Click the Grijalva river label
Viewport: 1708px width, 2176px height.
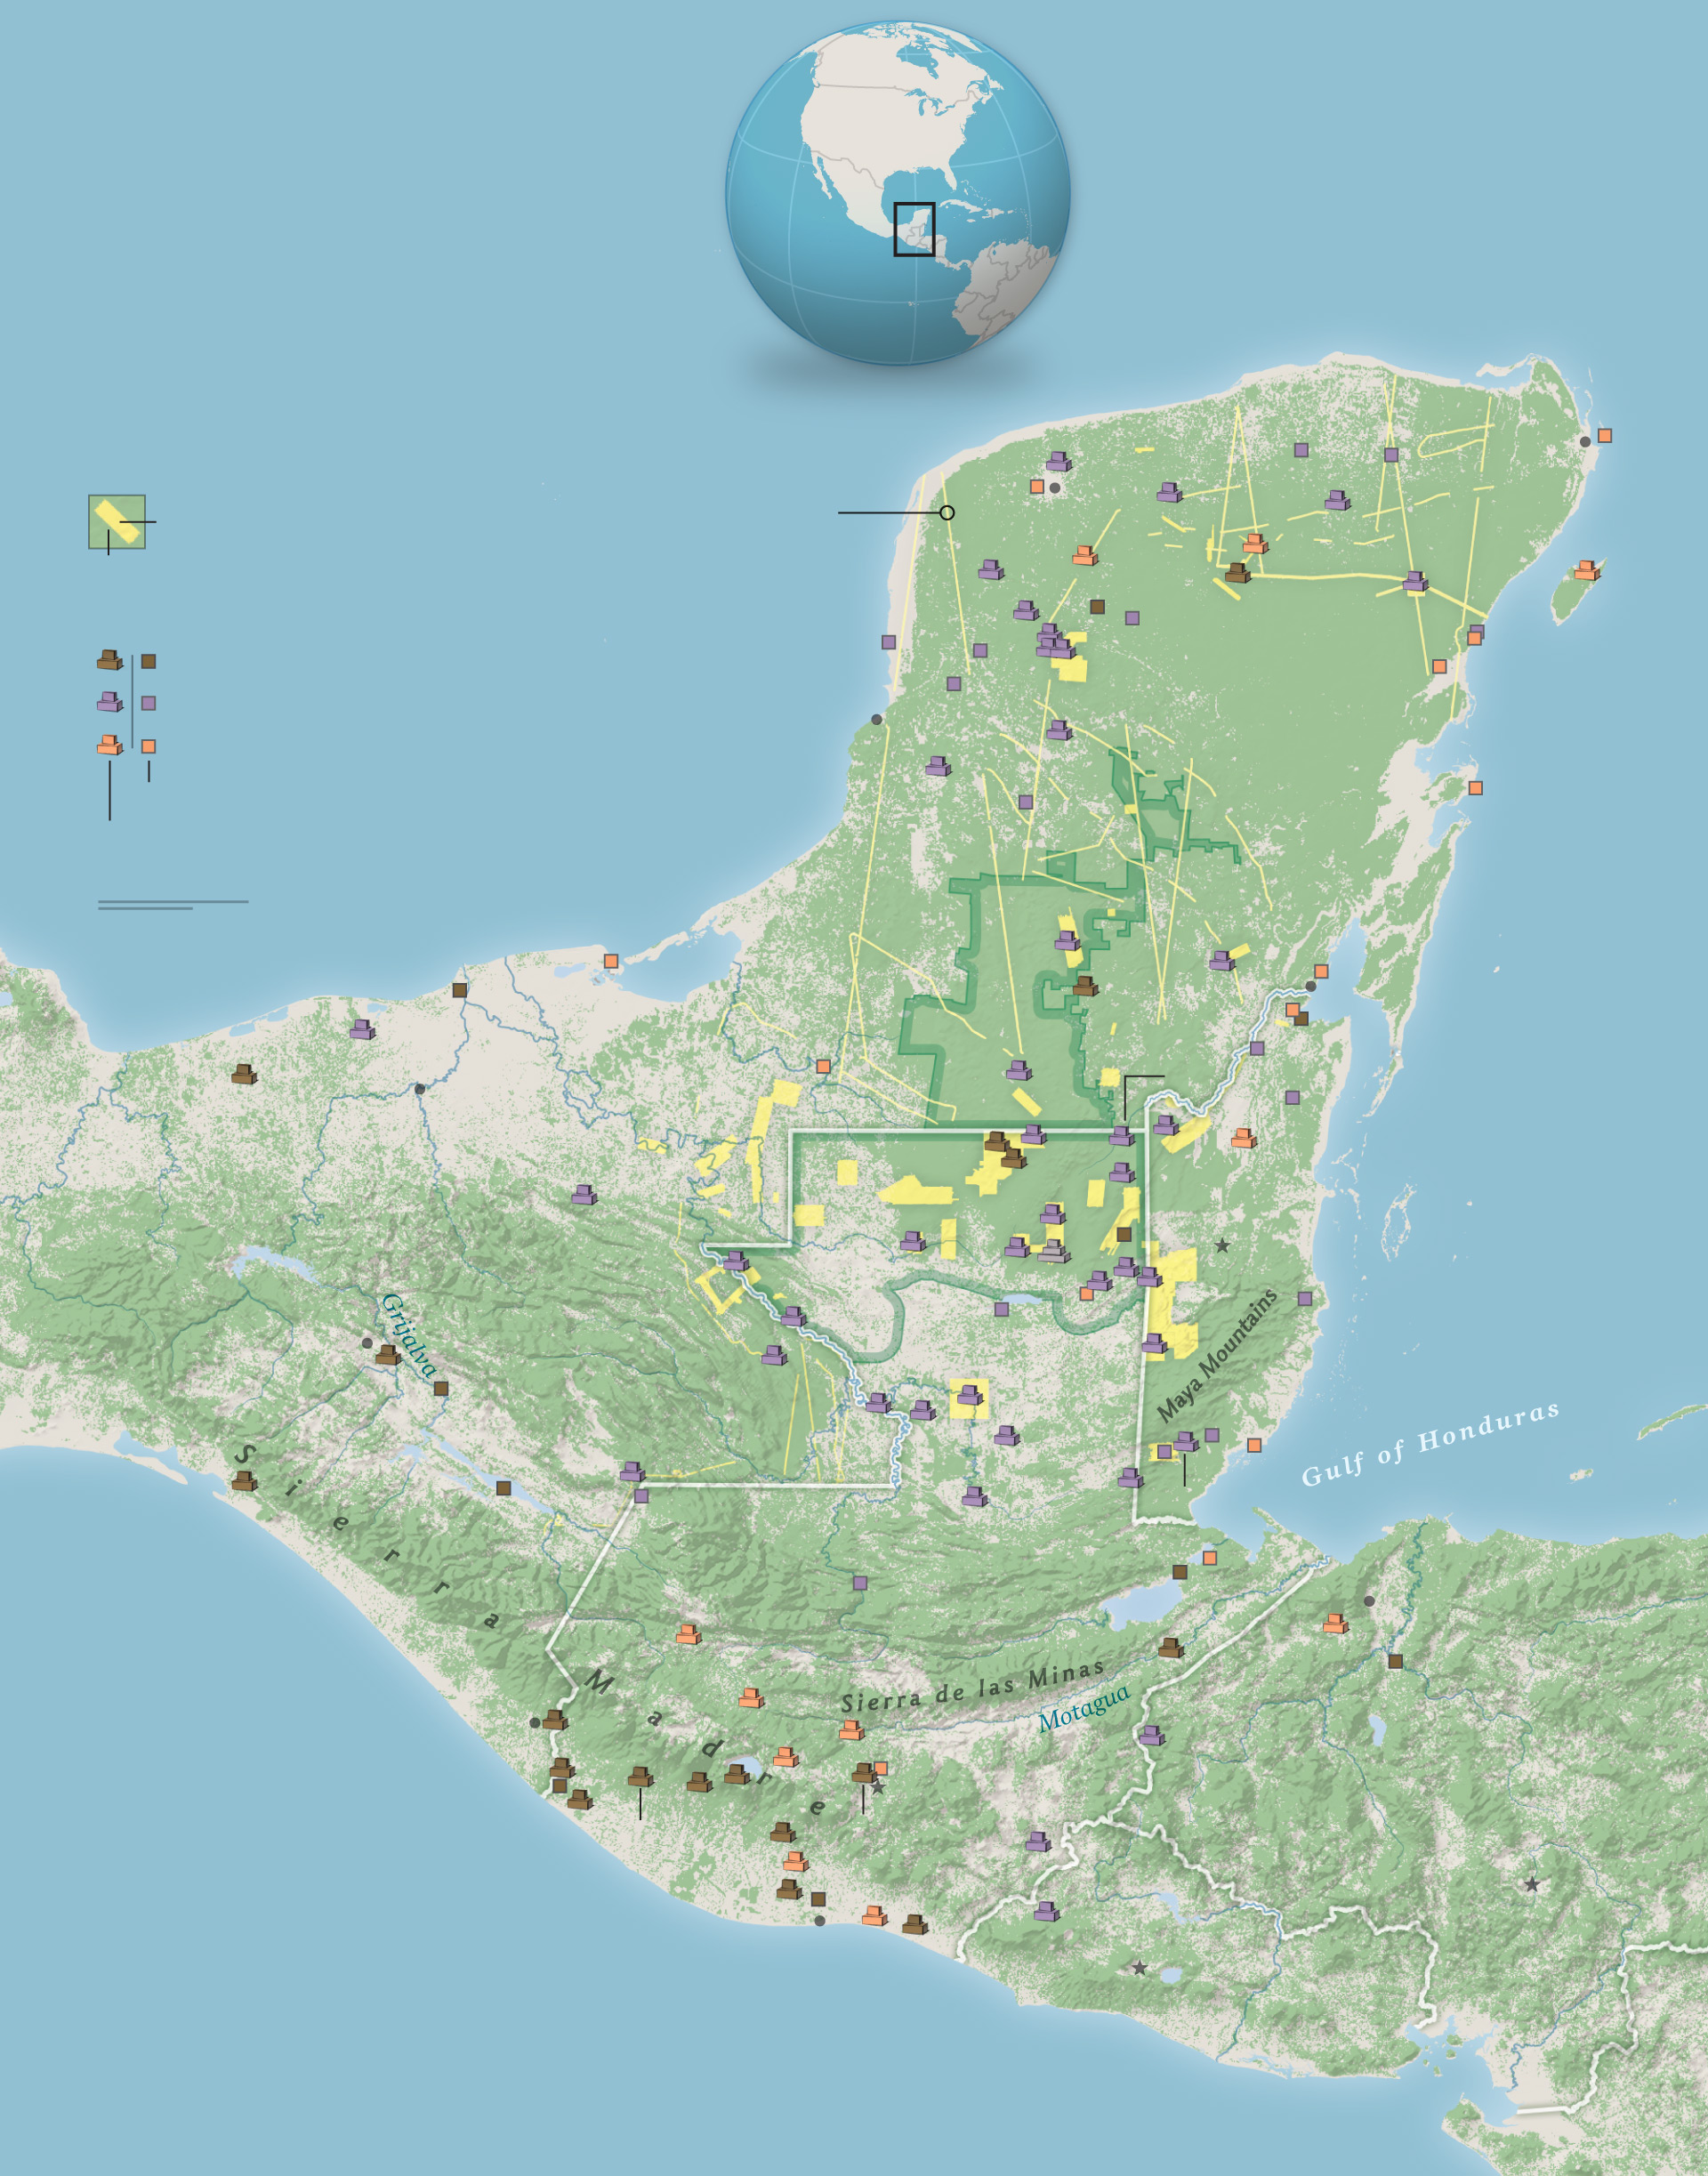(x=408, y=1335)
